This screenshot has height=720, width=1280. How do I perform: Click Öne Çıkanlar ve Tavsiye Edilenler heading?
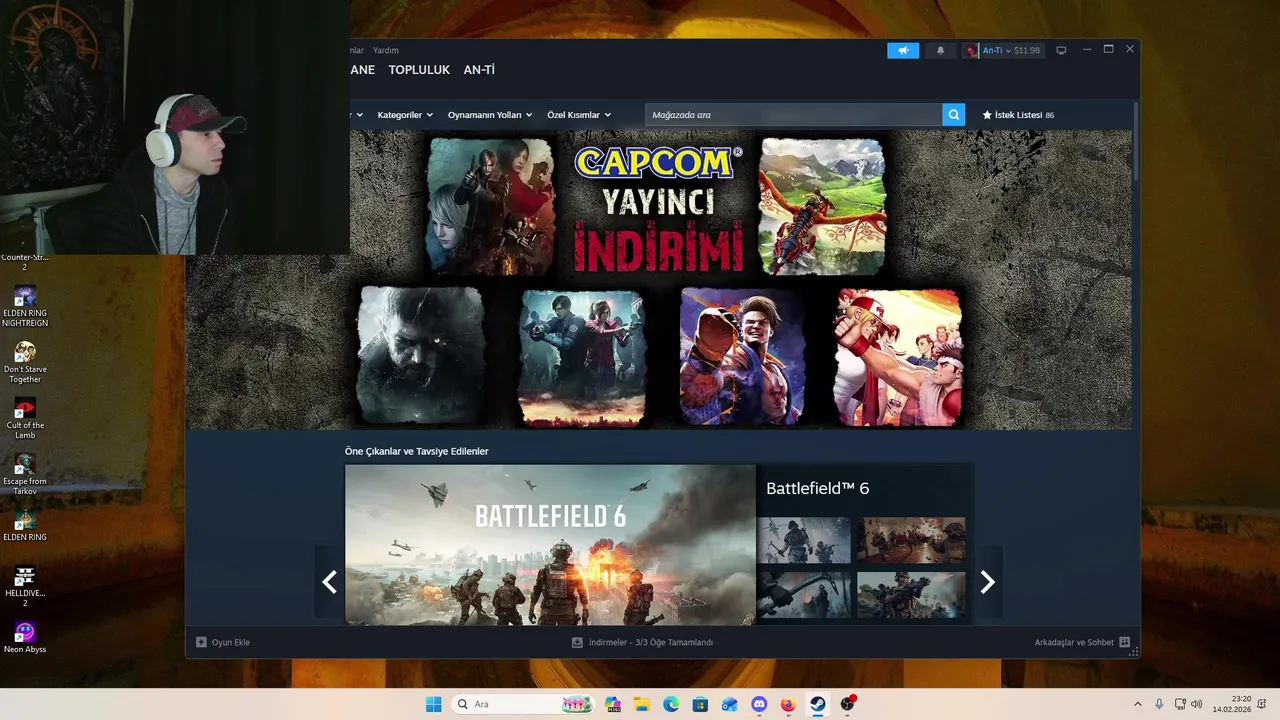pyautogui.click(x=417, y=451)
